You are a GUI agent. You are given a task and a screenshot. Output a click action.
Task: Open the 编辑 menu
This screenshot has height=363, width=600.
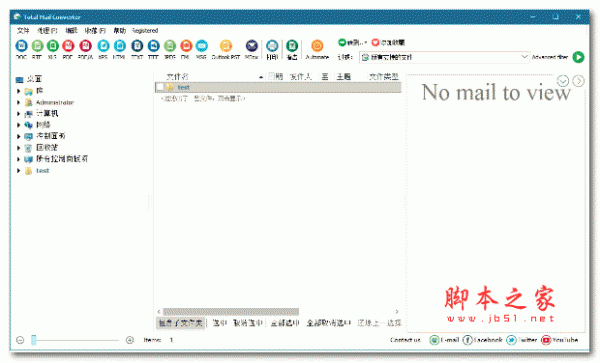71,31
